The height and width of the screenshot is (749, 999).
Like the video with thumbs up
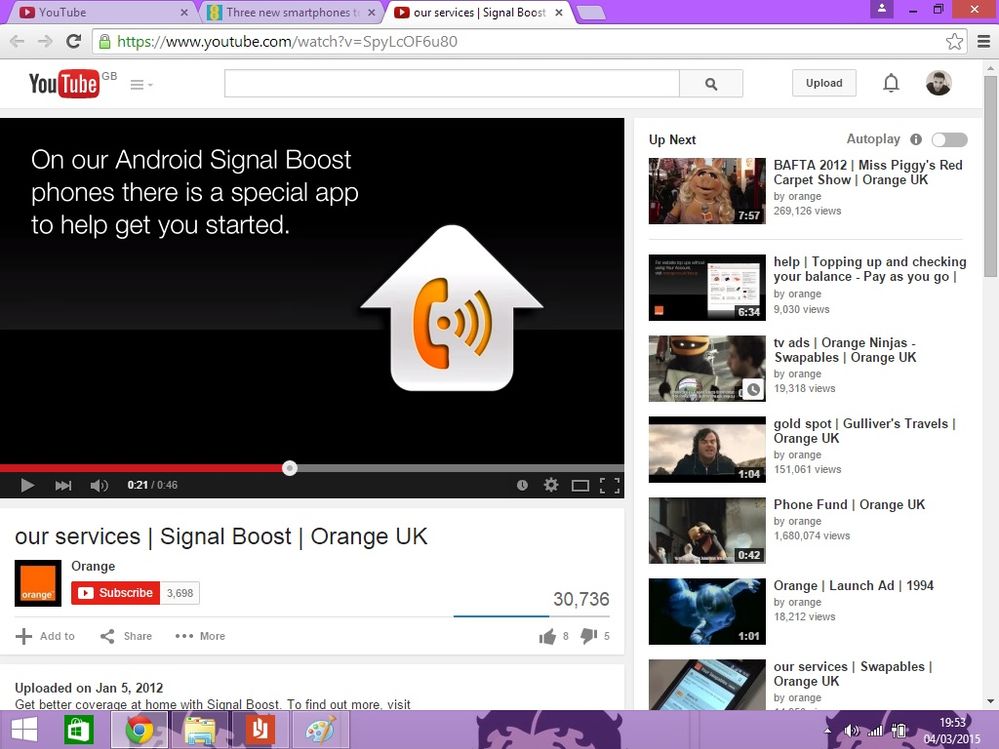click(x=548, y=636)
